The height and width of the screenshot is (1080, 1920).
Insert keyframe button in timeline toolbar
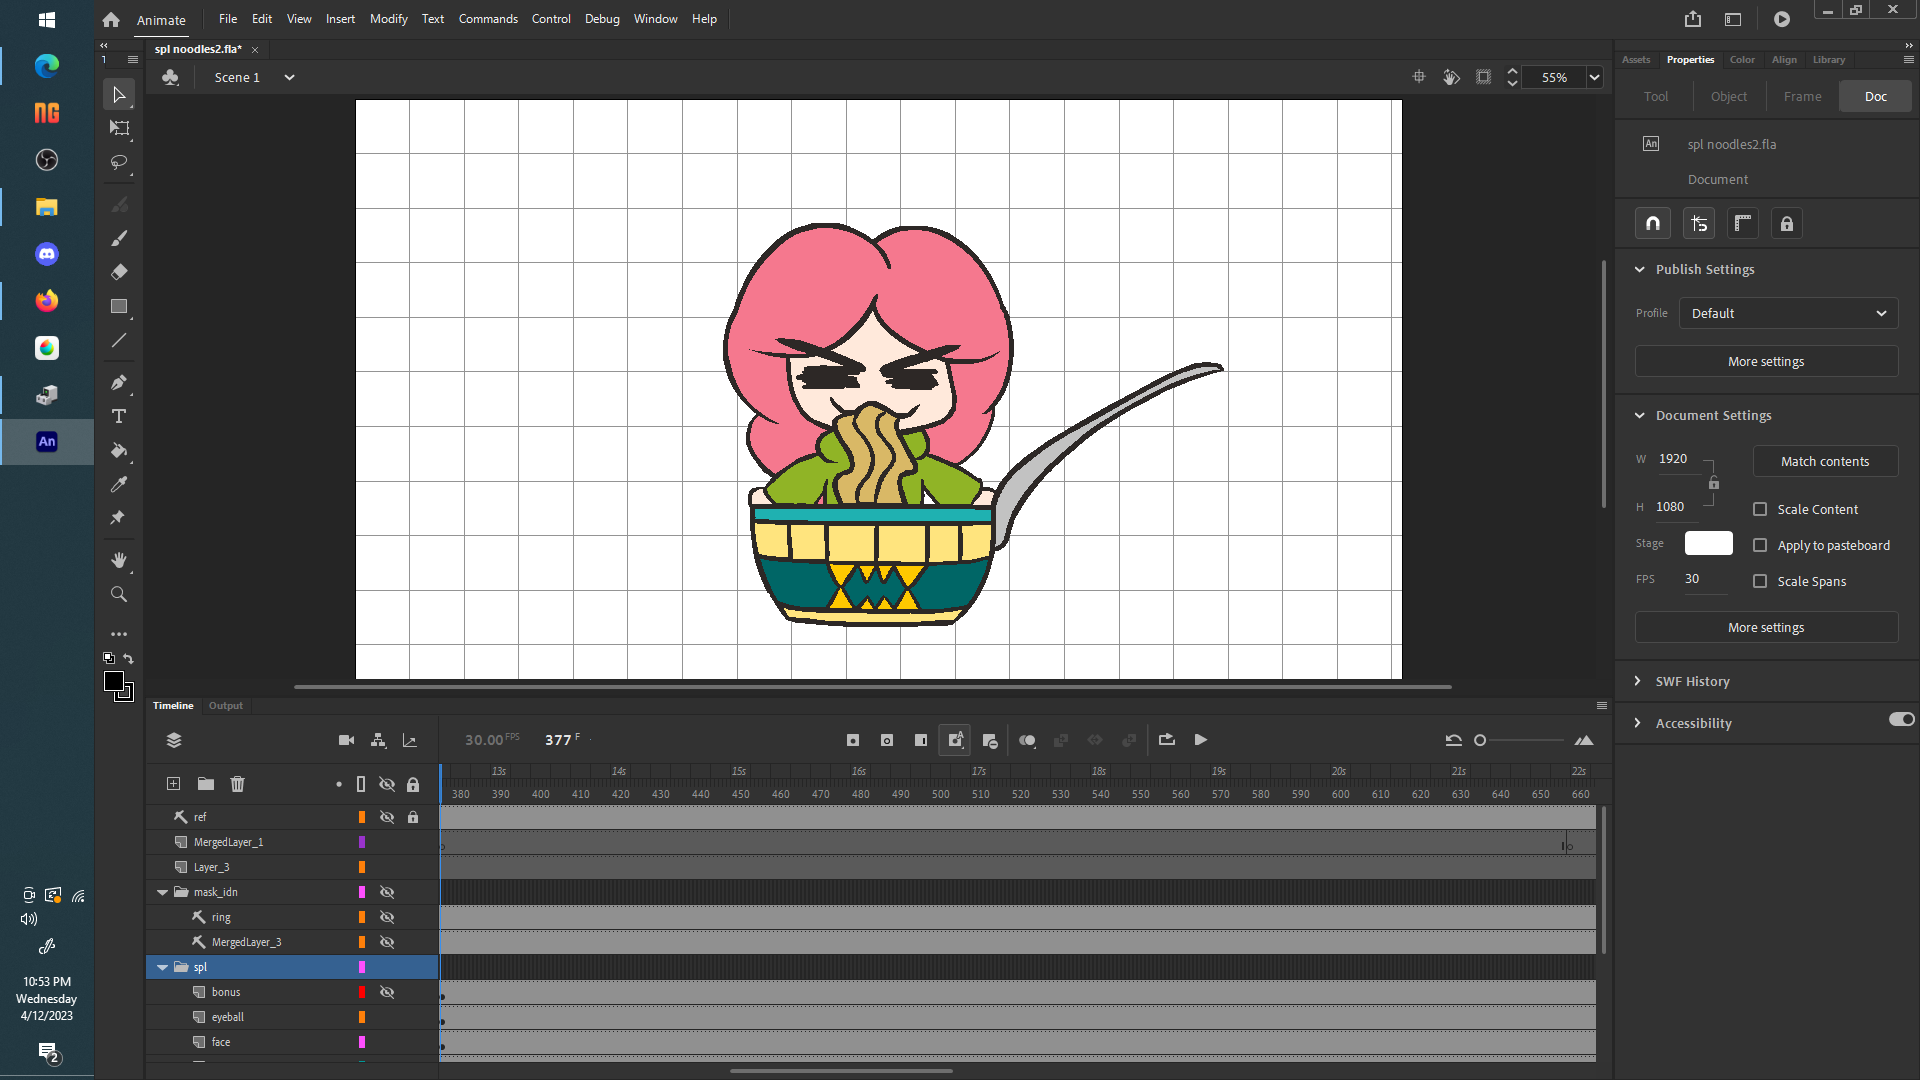(x=853, y=740)
